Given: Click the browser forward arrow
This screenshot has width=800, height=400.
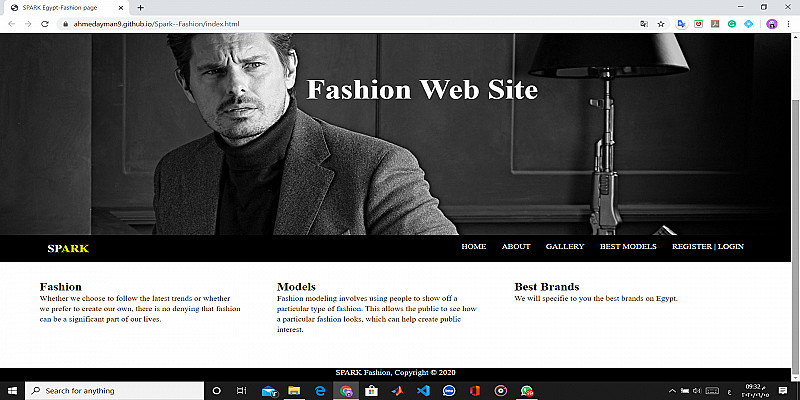Looking at the screenshot, I should pyautogui.click(x=28, y=24).
